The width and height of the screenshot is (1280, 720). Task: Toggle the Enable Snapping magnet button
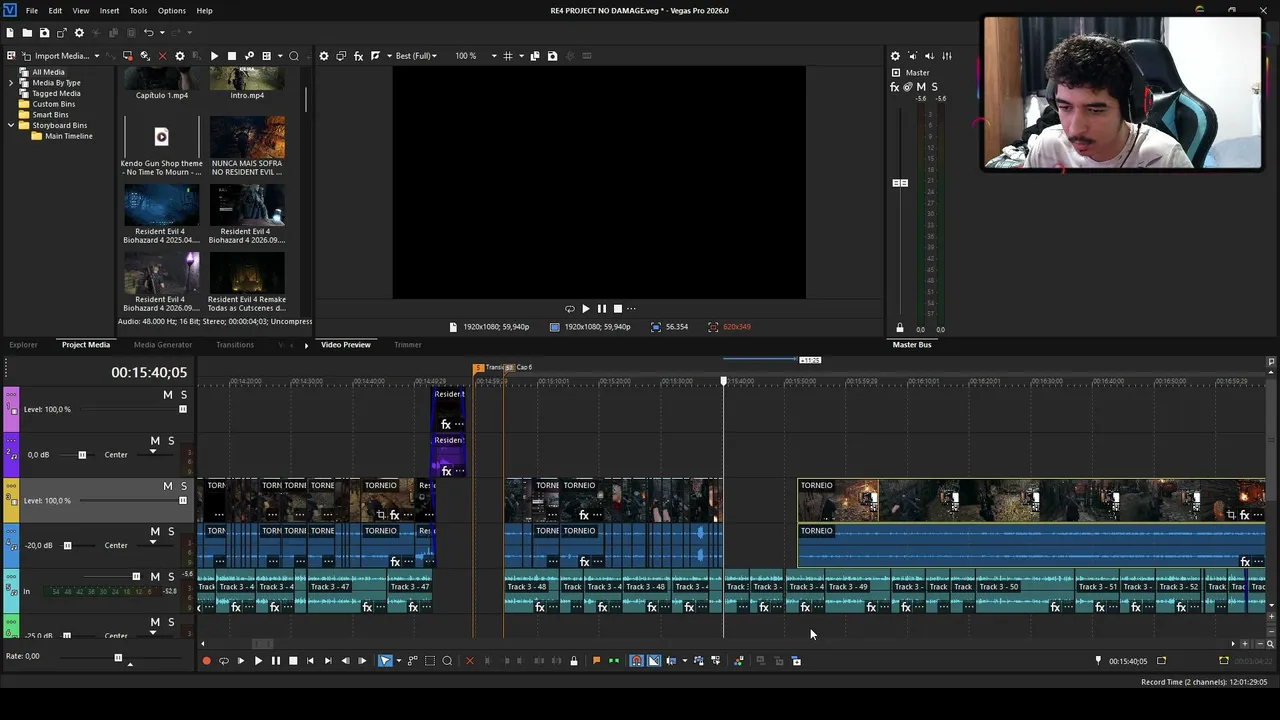tap(636, 661)
